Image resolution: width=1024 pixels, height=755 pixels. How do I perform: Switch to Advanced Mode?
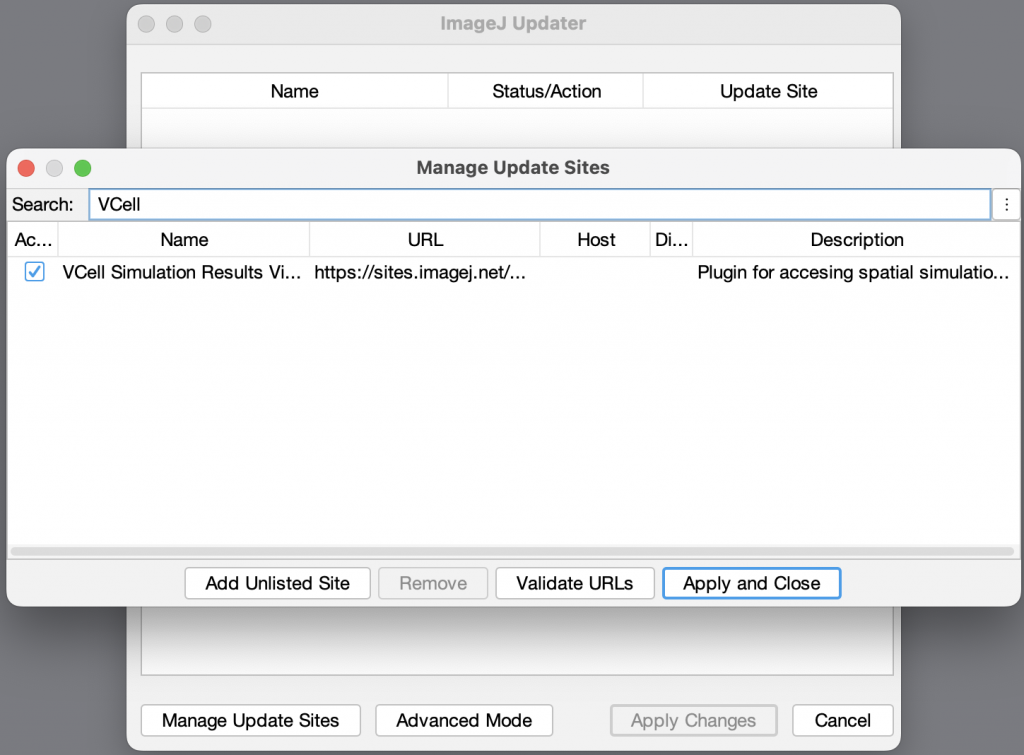click(x=463, y=720)
